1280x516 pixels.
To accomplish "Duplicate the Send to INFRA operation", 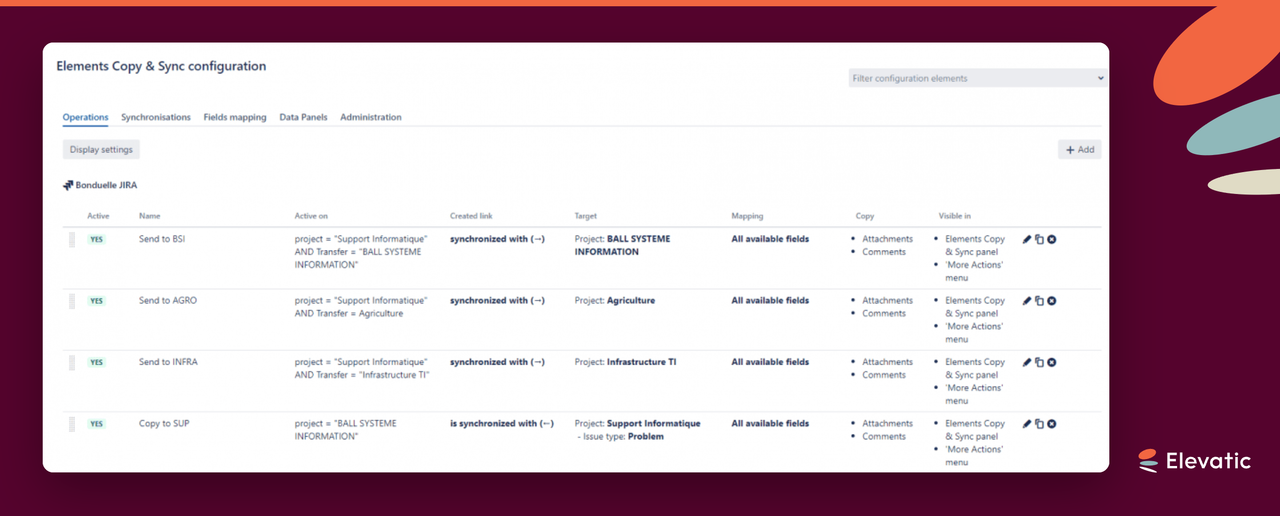I will point(1039,362).
